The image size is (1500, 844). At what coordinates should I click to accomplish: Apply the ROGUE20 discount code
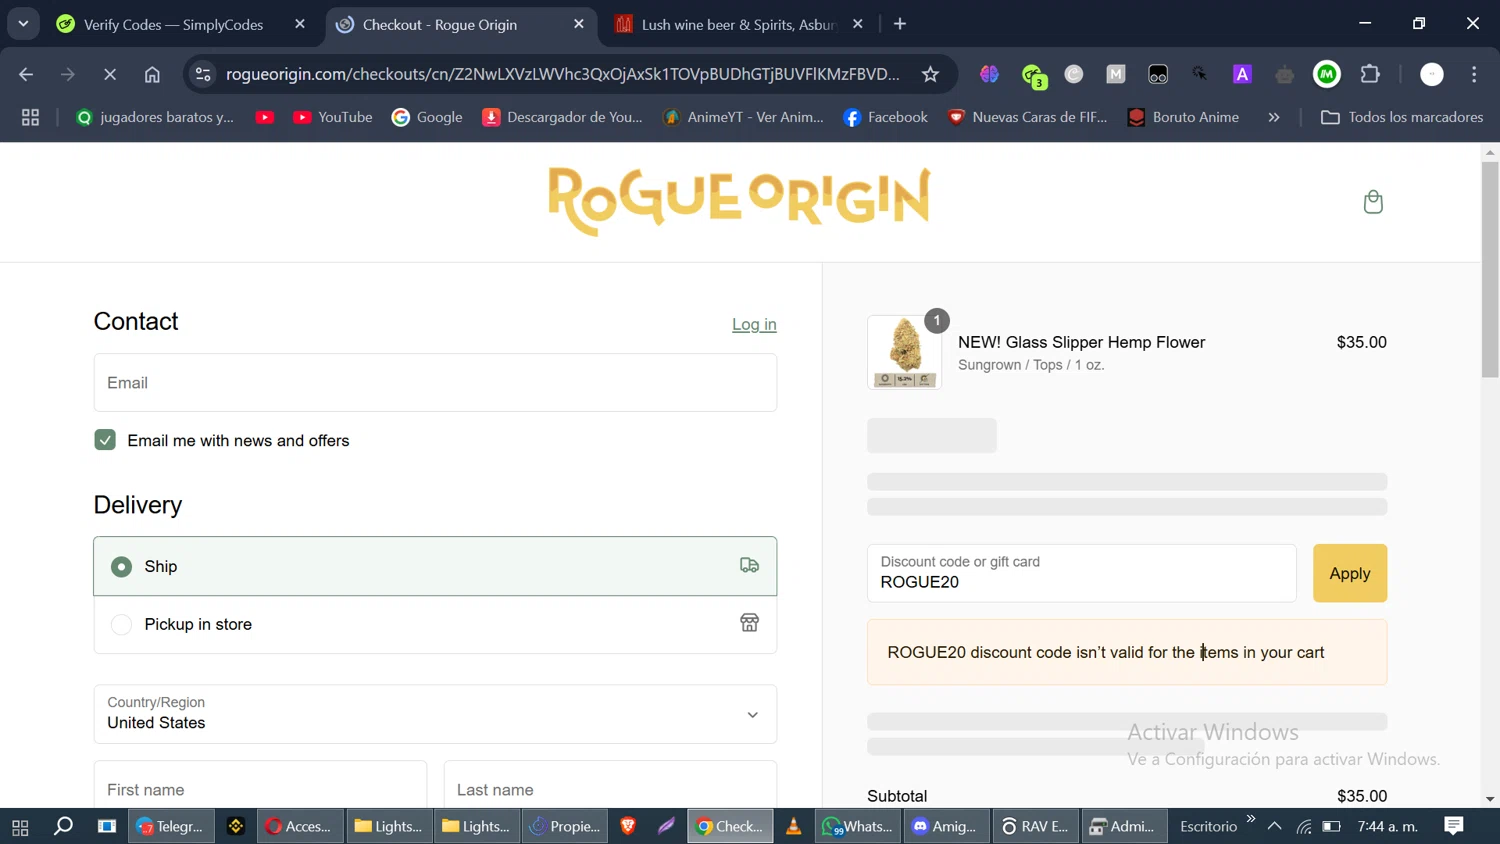(x=1350, y=573)
